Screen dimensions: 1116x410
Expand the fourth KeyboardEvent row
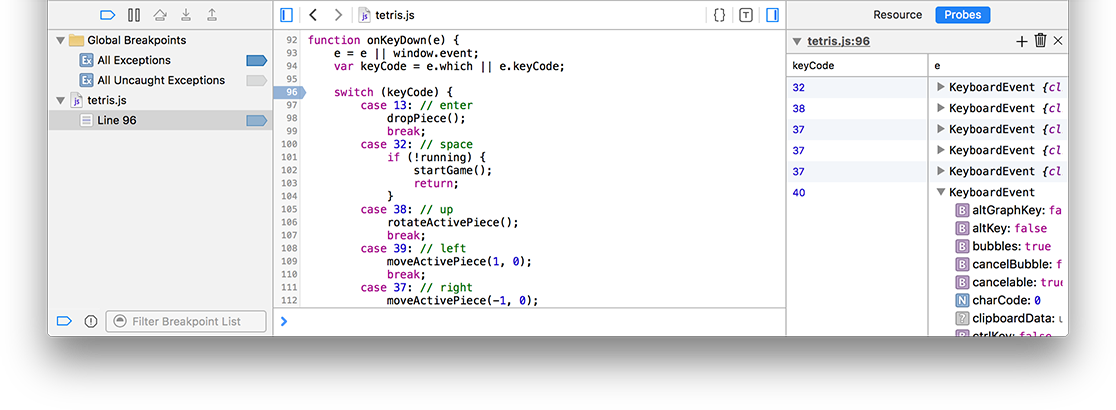click(941, 150)
